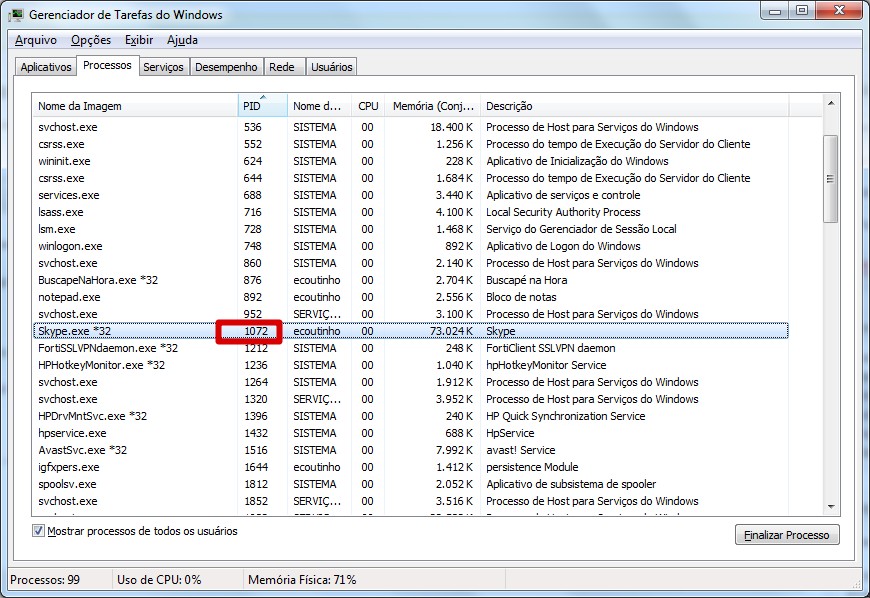
Task: Open the Ajuda menu
Action: 183,40
